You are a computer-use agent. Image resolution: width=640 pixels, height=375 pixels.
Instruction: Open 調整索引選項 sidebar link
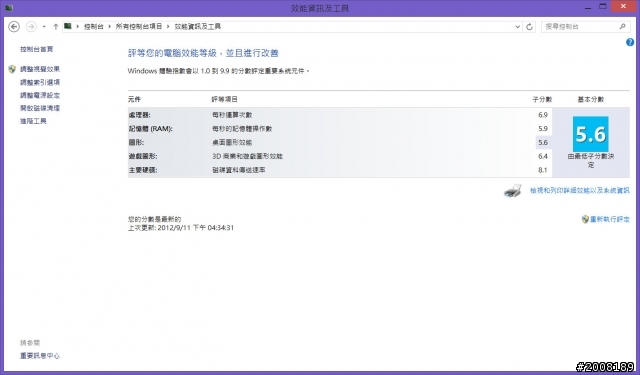tap(40, 82)
